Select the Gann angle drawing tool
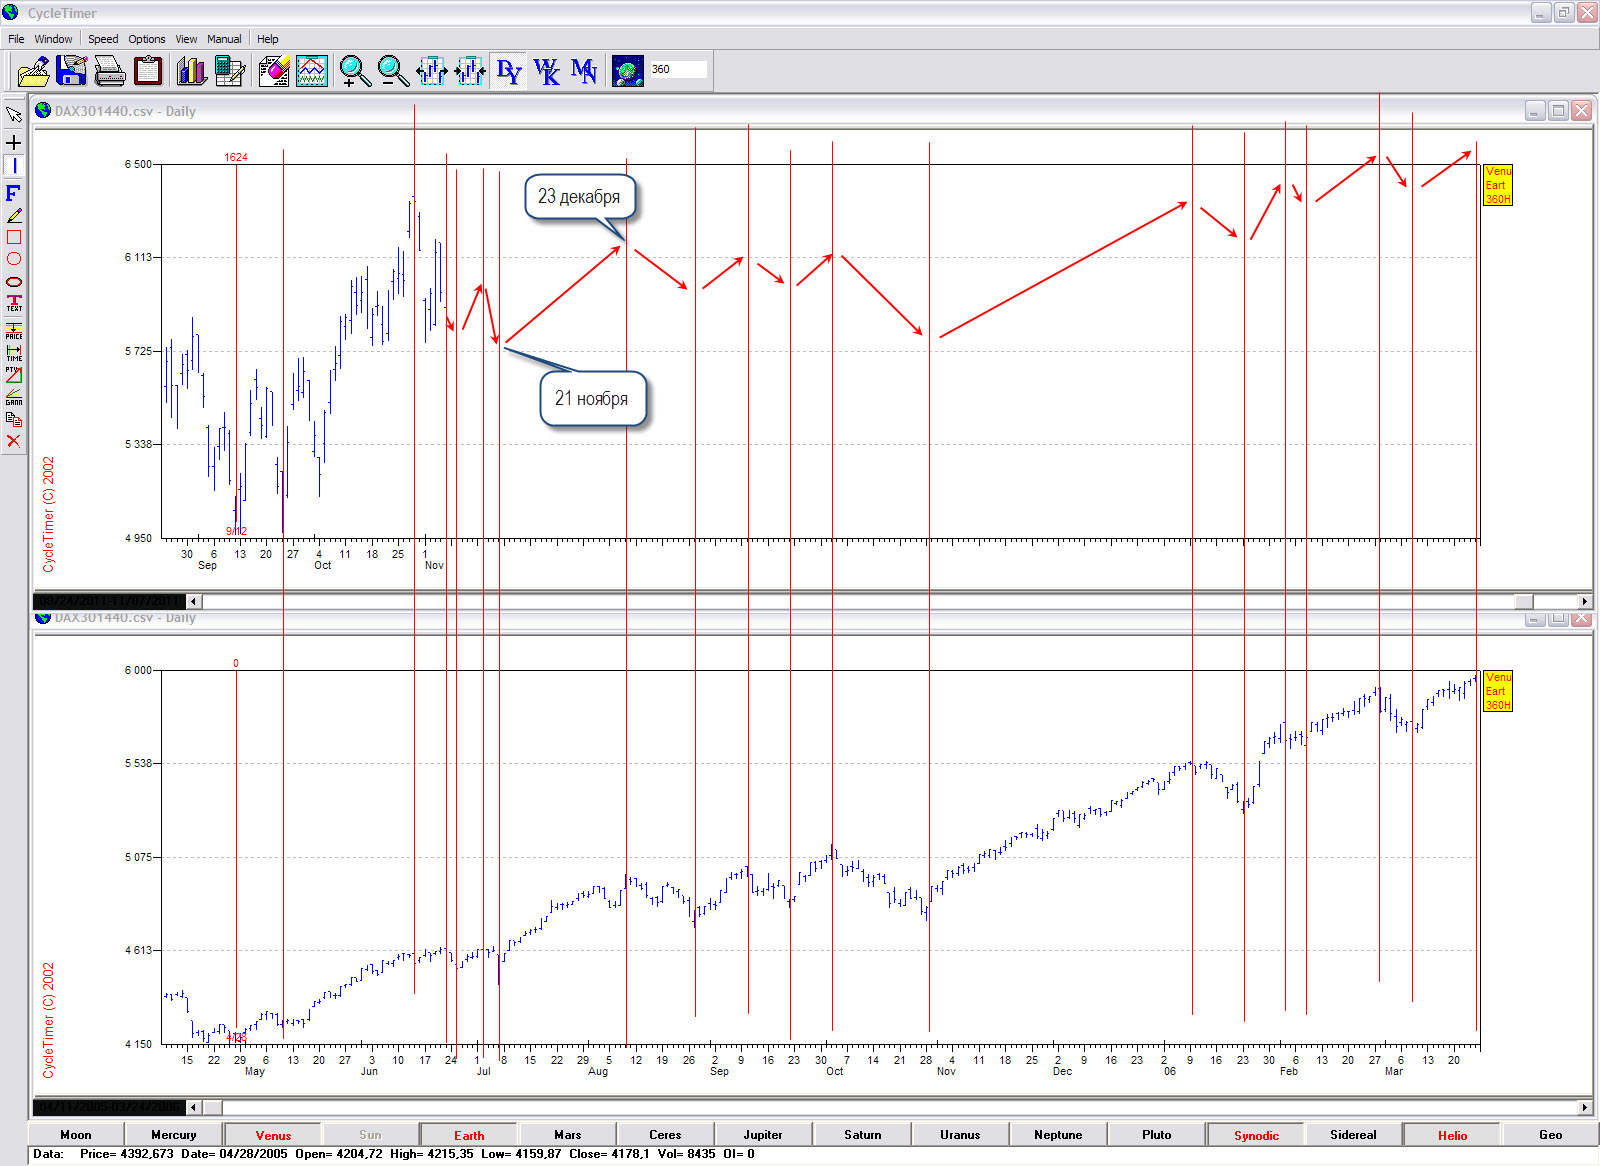The image size is (1600, 1166). click(14, 397)
